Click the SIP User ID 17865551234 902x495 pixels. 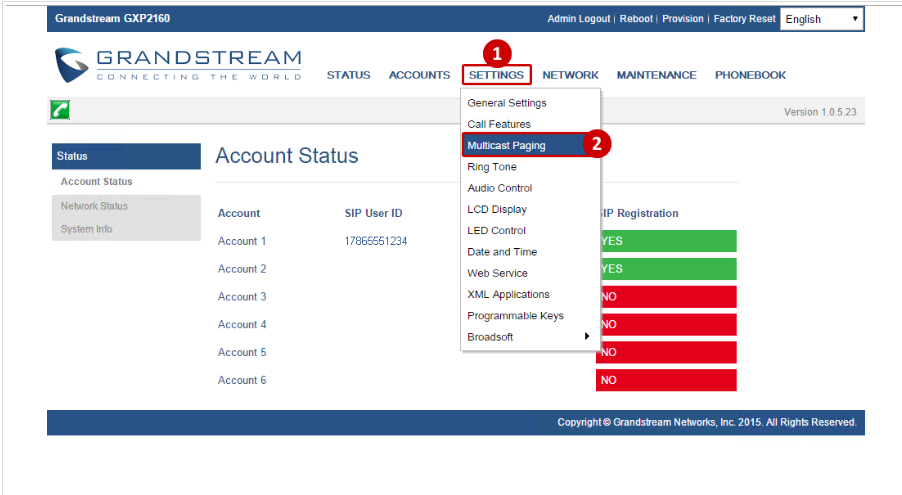click(x=376, y=241)
